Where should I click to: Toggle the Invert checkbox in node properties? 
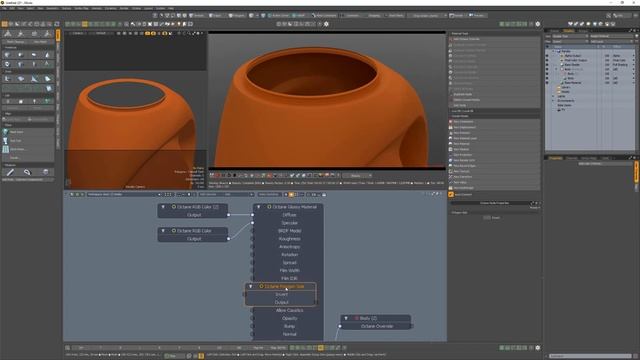click(x=487, y=218)
